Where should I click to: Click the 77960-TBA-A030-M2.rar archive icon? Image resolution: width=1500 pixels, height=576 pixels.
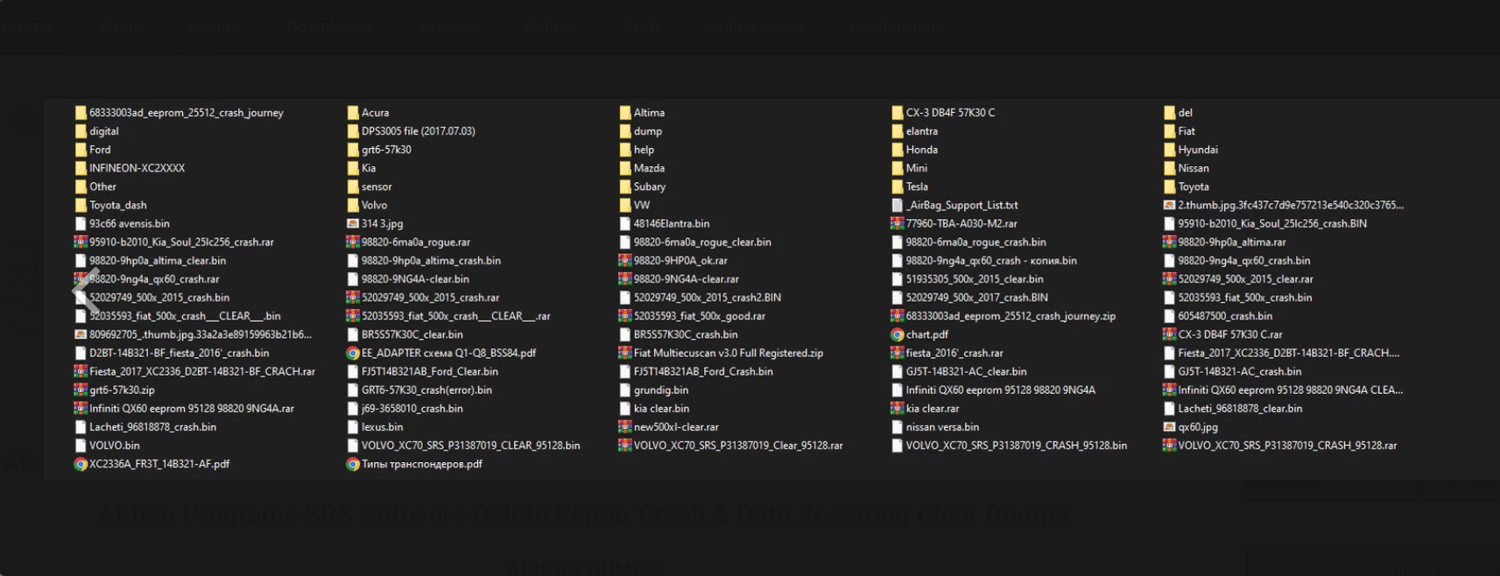897,224
